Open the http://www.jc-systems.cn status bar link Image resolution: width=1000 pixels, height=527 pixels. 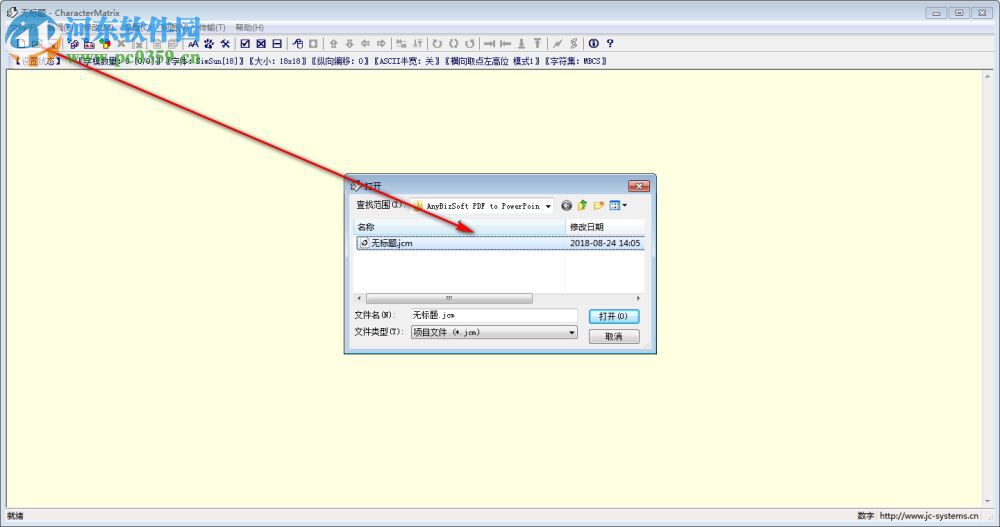coord(929,516)
